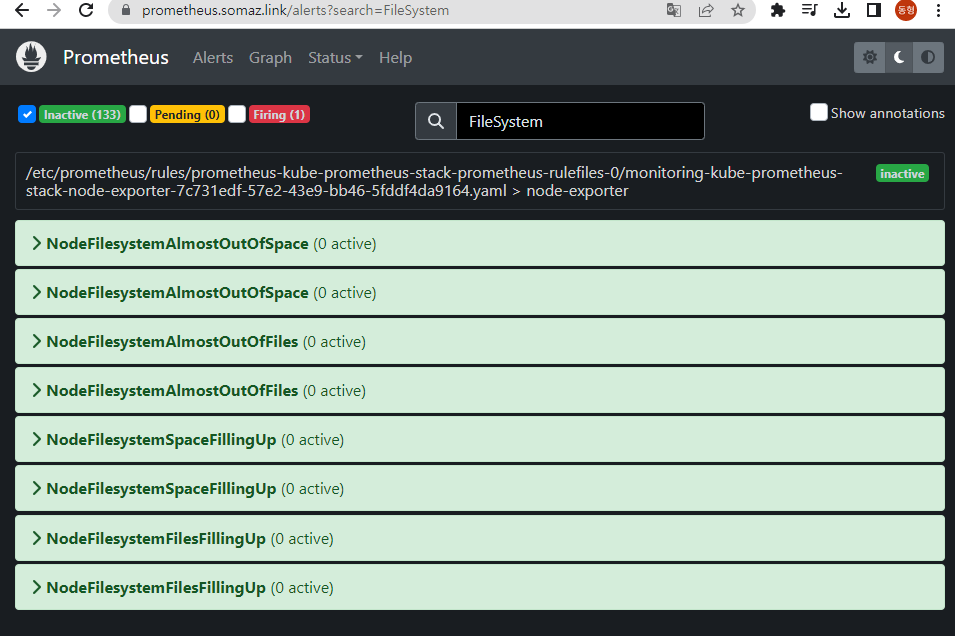This screenshot has width=955, height=636.
Task: Click the browser forward arrow
Action: coord(54,10)
